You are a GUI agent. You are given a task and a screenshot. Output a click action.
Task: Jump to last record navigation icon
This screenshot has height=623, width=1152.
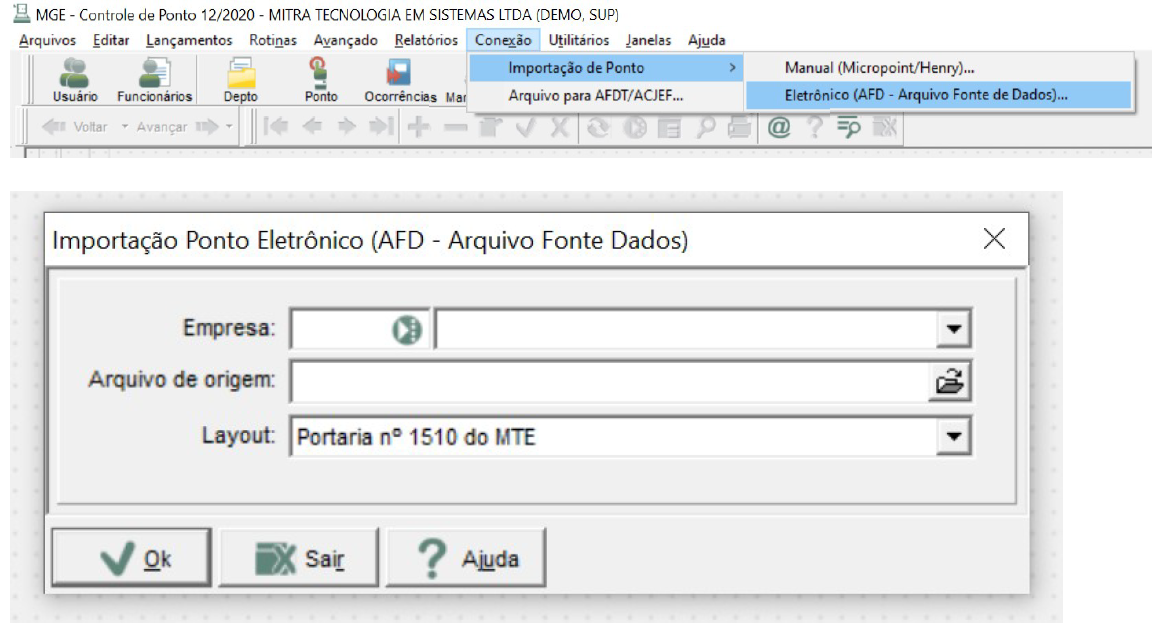(x=381, y=127)
